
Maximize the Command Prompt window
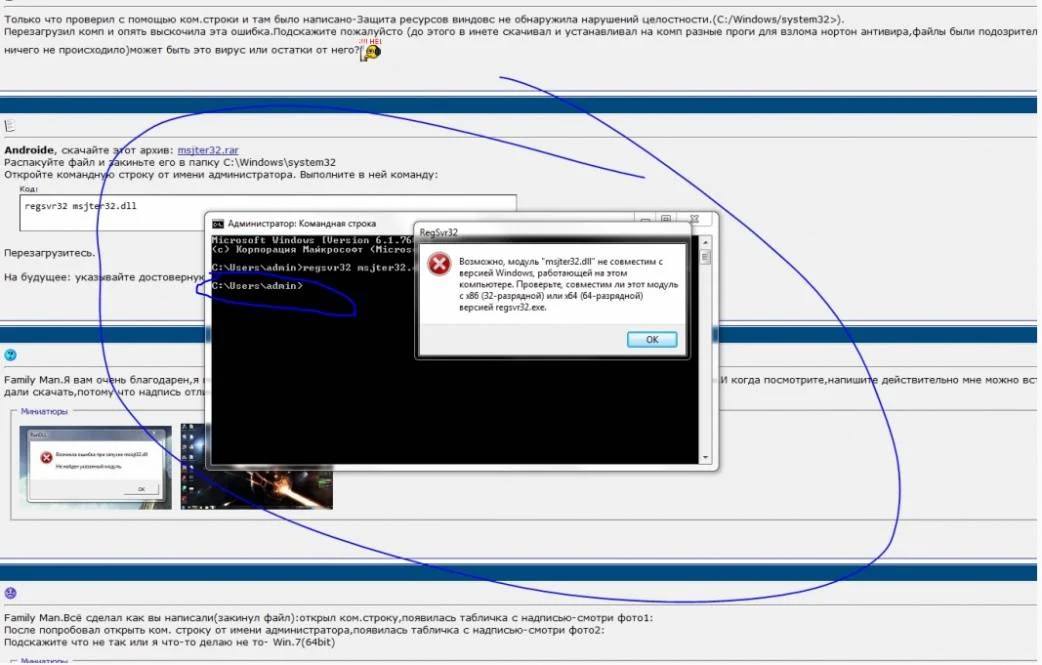(666, 219)
